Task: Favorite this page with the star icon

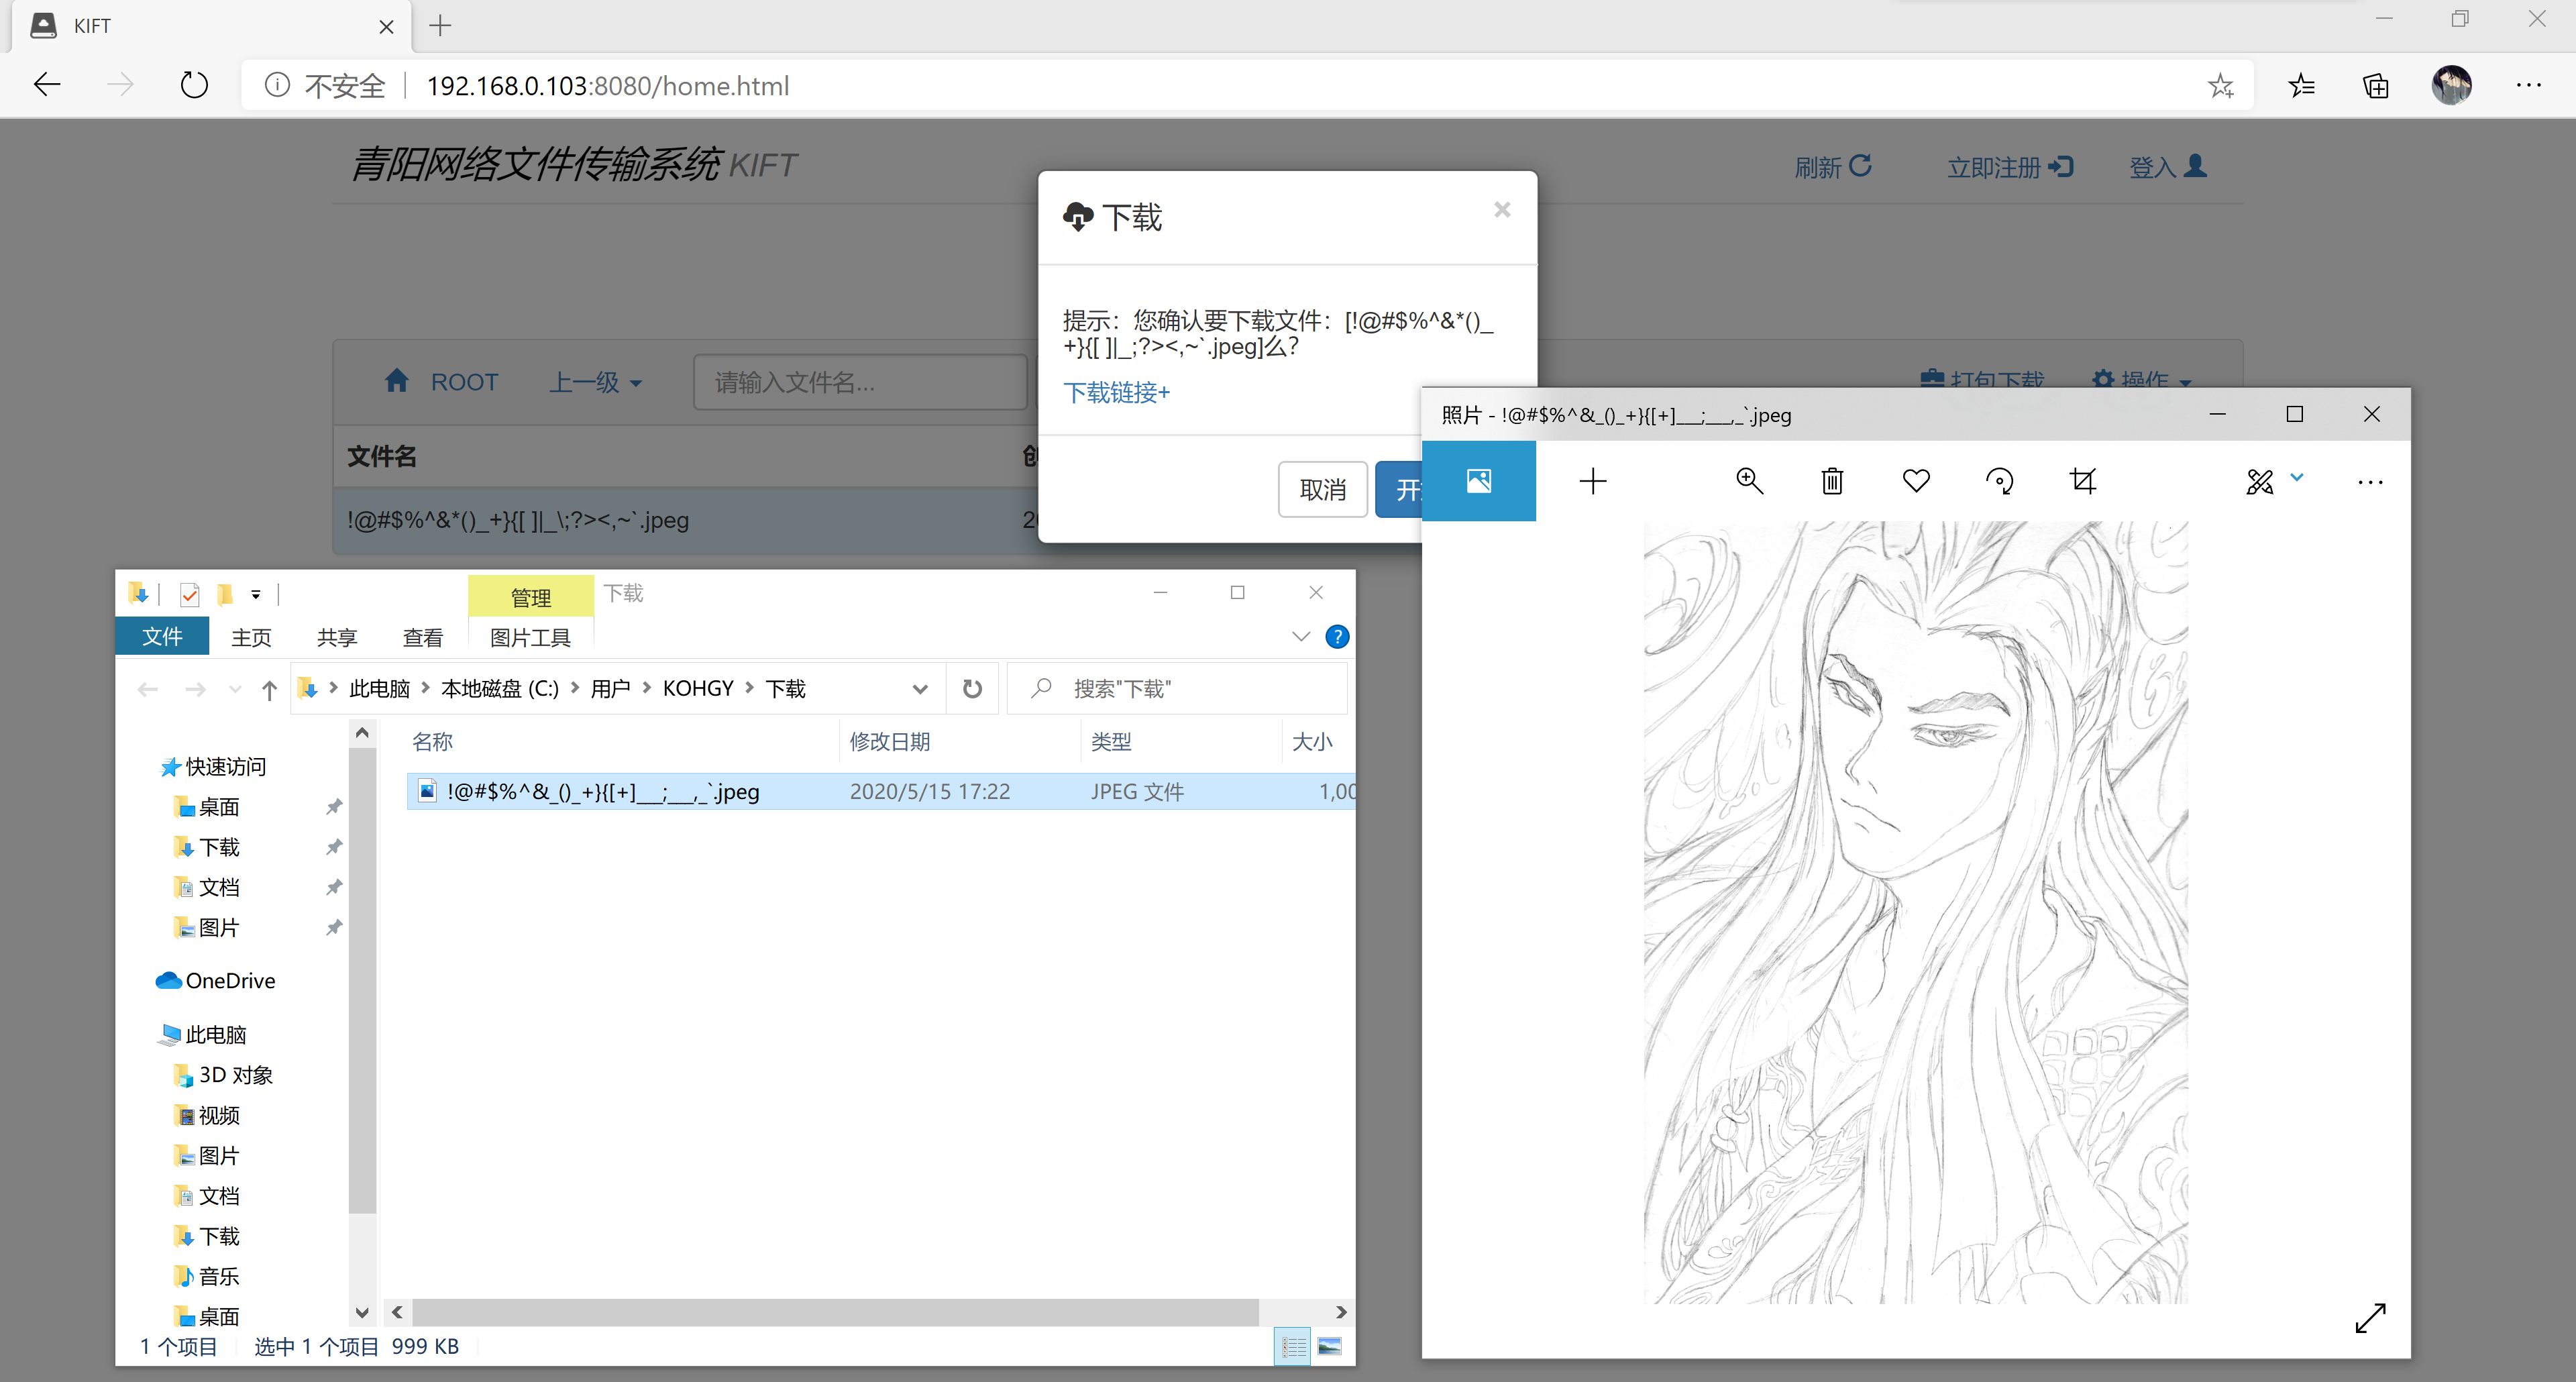Action: click(2220, 86)
